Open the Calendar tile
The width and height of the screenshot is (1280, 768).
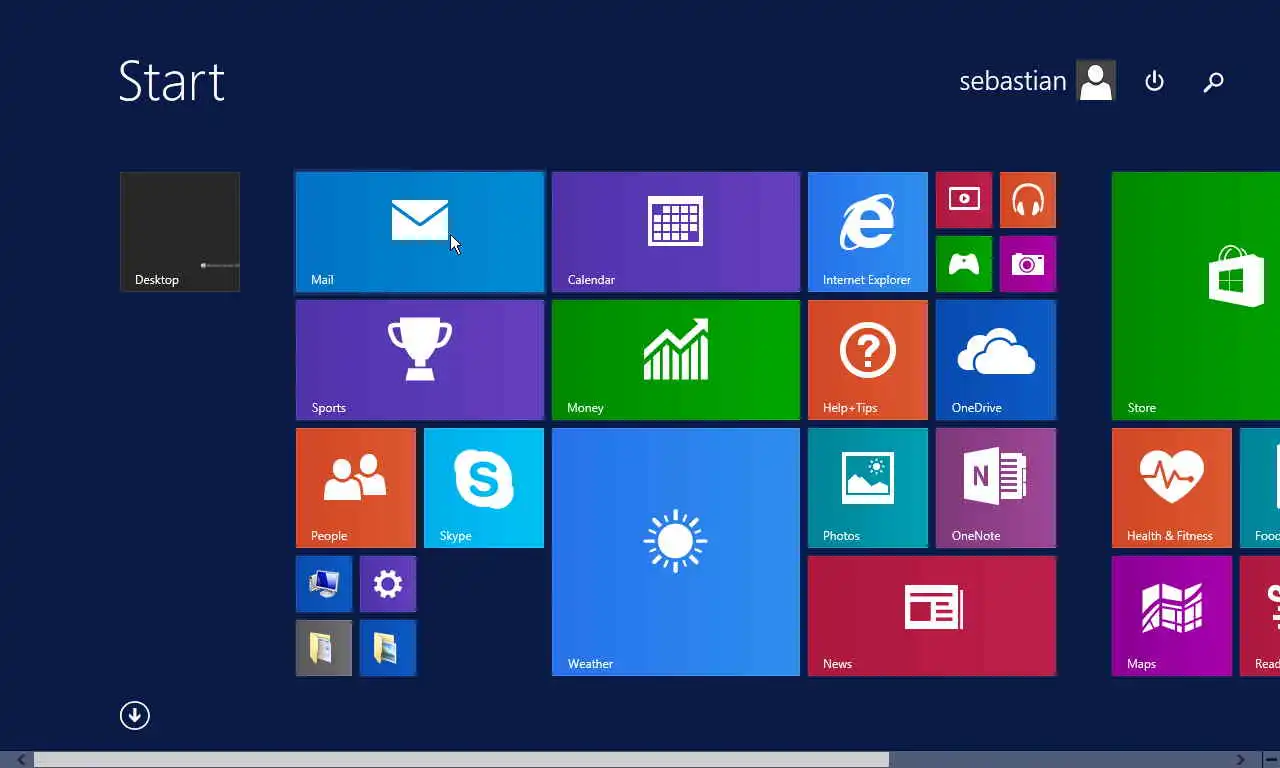676,232
